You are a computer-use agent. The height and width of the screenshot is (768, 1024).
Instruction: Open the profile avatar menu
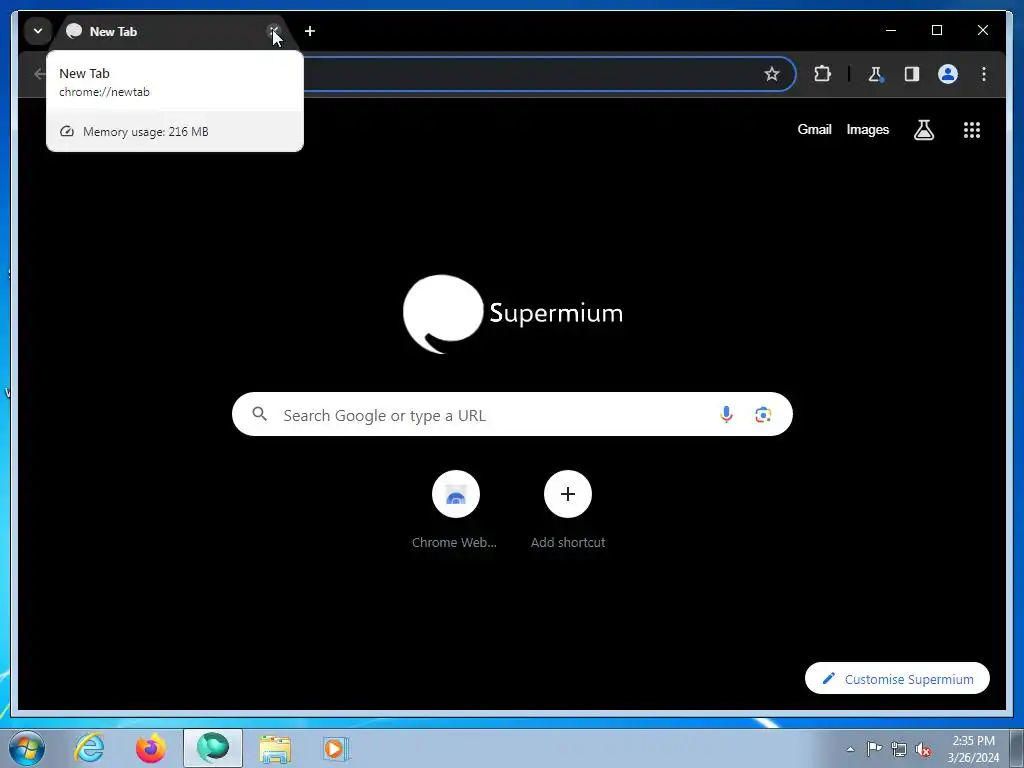coord(948,74)
